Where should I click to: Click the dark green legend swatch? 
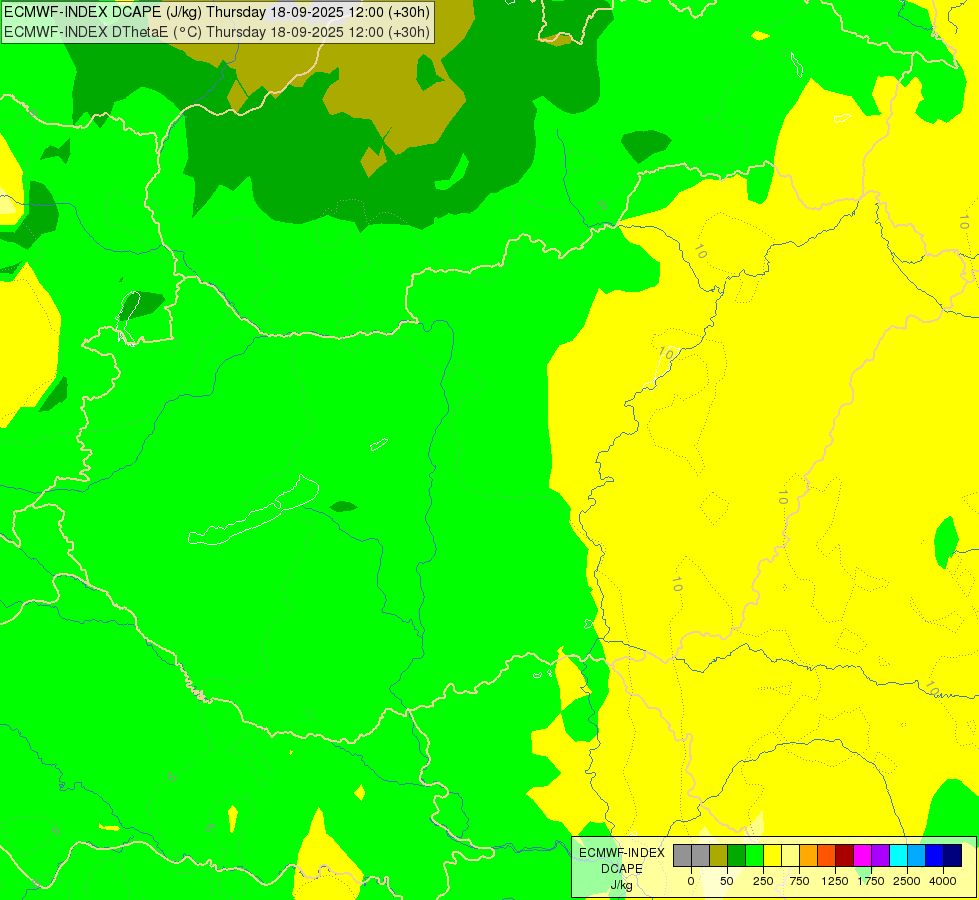(737, 855)
